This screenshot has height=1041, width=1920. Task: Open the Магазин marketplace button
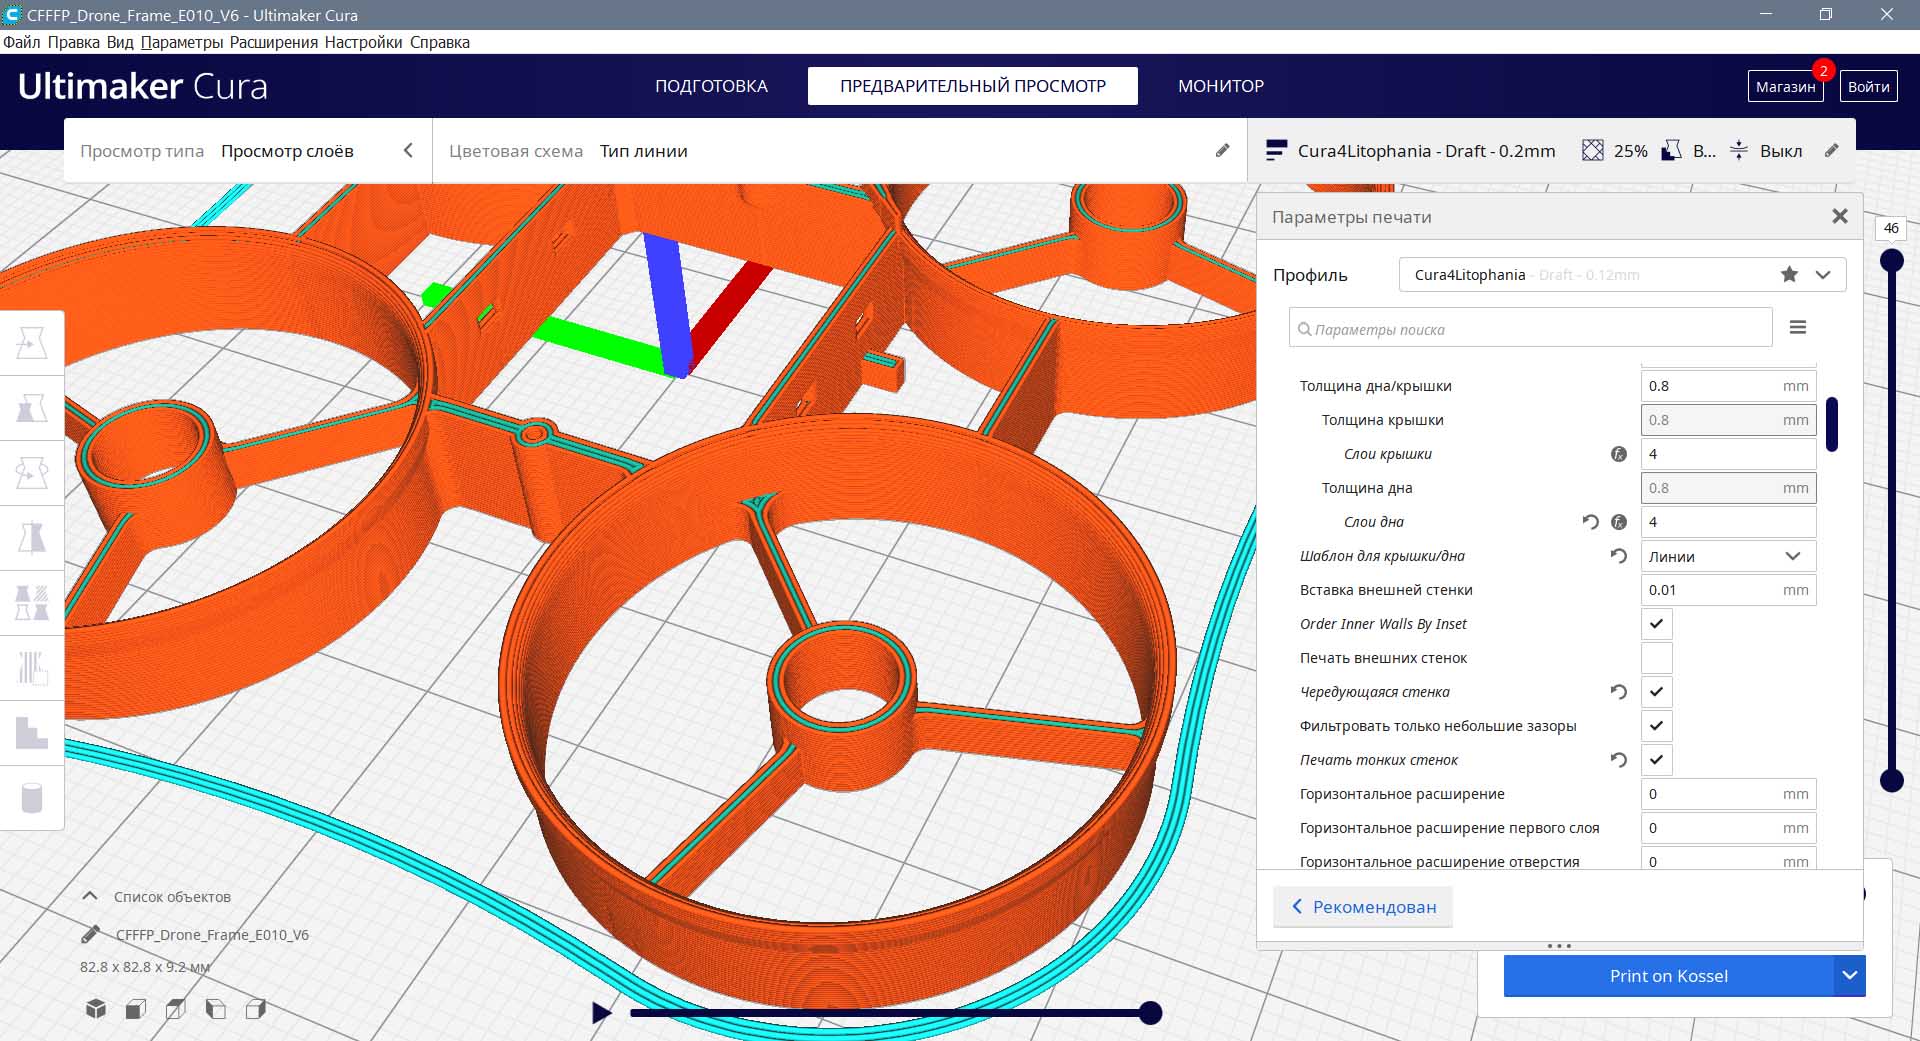click(x=1785, y=87)
